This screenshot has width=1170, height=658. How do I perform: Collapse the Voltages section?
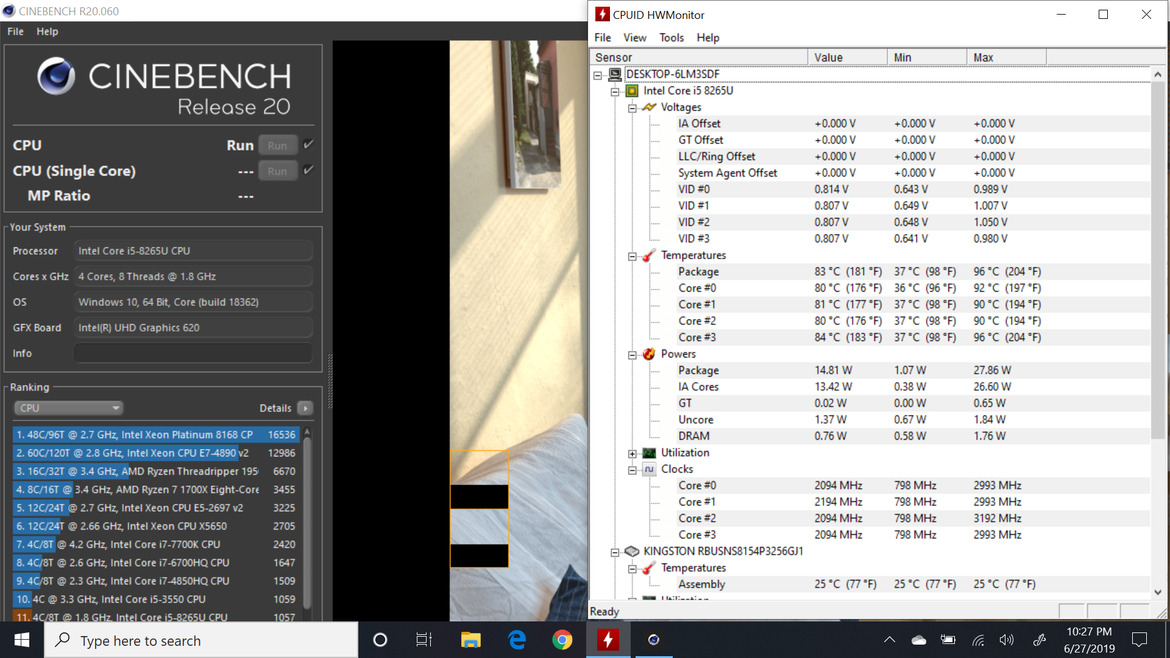tap(632, 107)
